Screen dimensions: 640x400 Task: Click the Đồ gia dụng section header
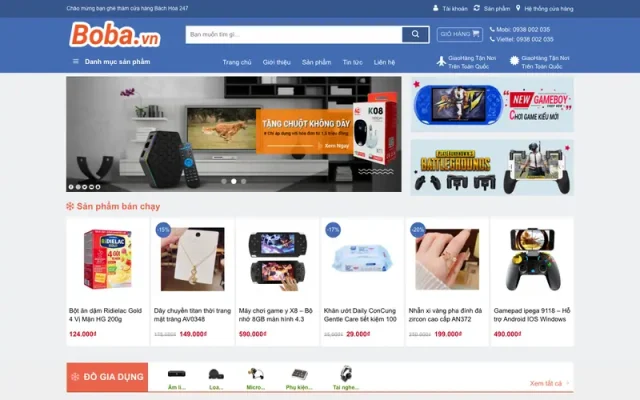(107, 377)
